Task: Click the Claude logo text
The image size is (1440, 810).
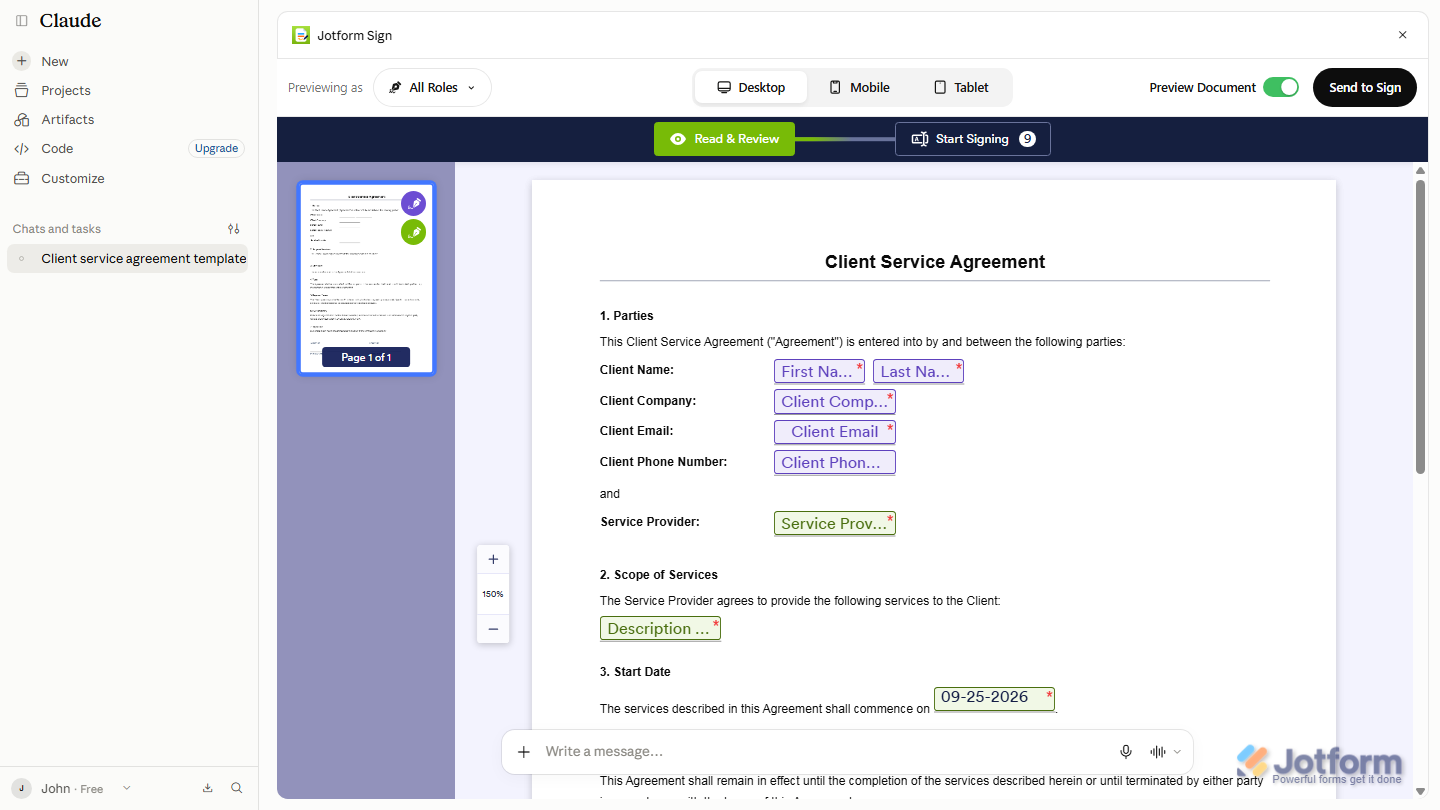Action: tap(70, 21)
